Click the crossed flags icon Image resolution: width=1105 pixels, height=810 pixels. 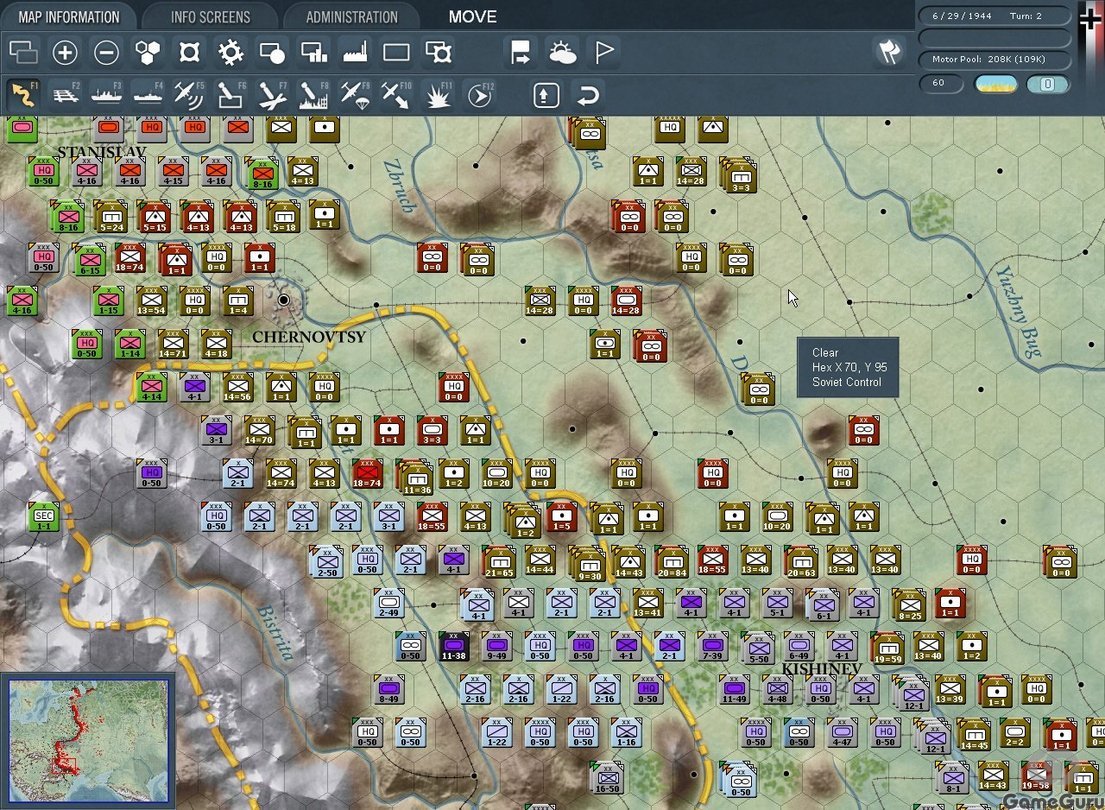pyautogui.click(x=889, y=51)
